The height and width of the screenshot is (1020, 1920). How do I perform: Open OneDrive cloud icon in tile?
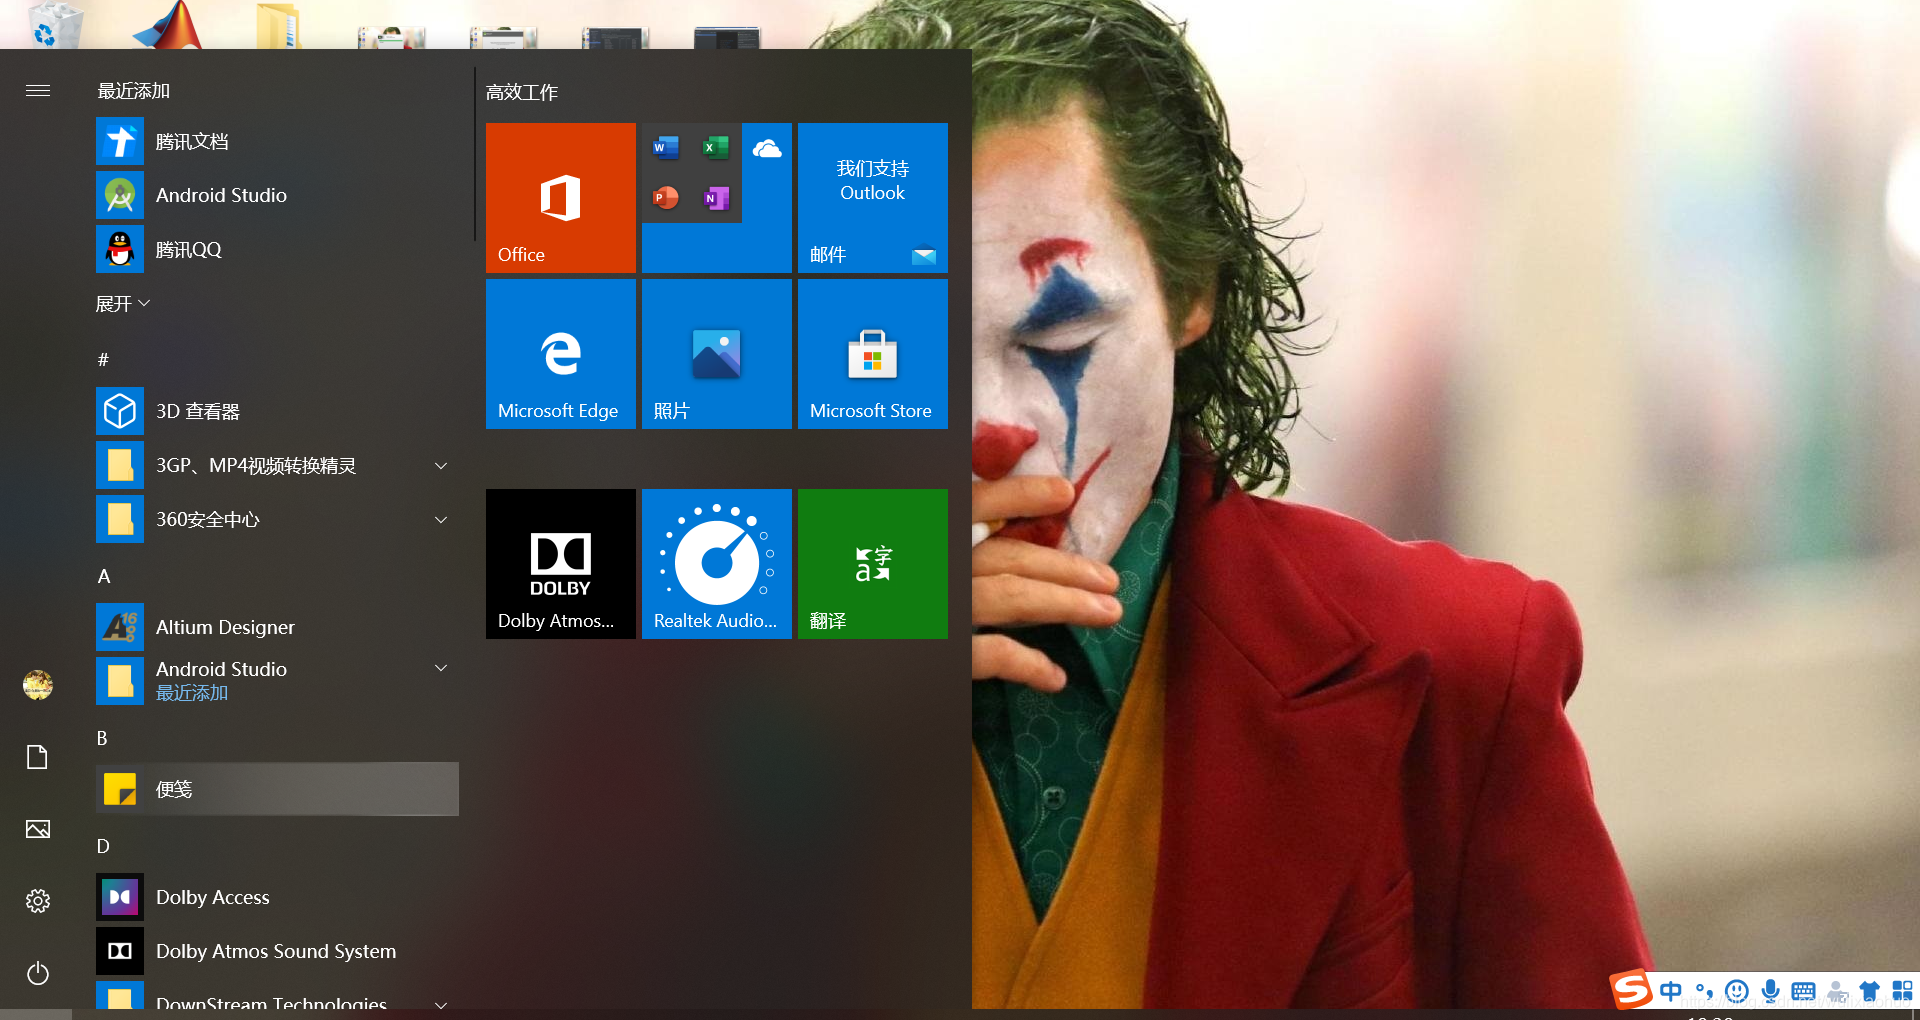click(x=767, y=149)
